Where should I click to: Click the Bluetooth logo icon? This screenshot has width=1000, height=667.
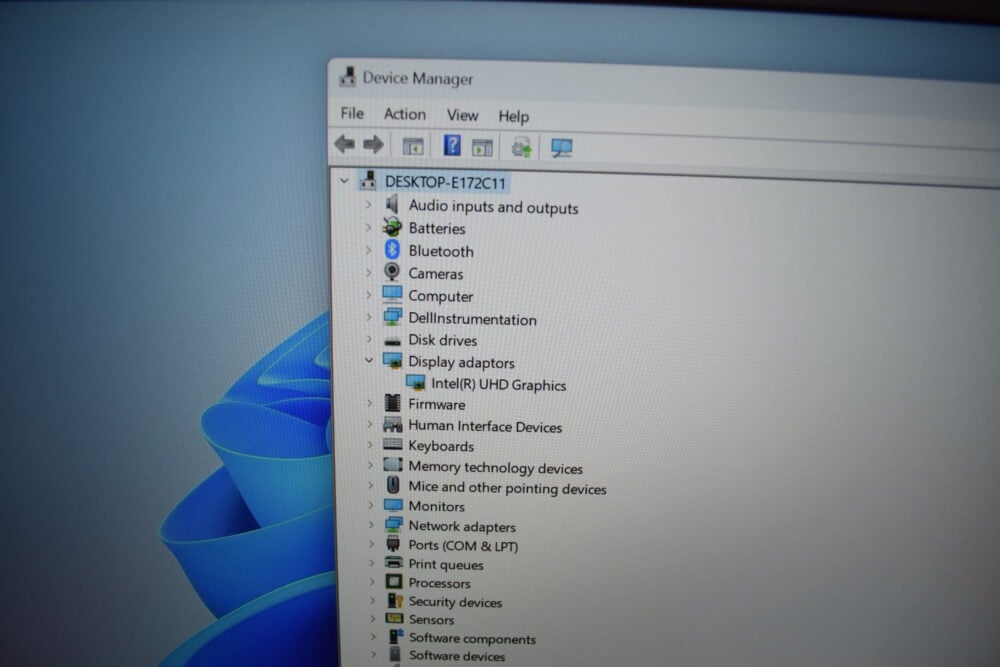point(392,249)
